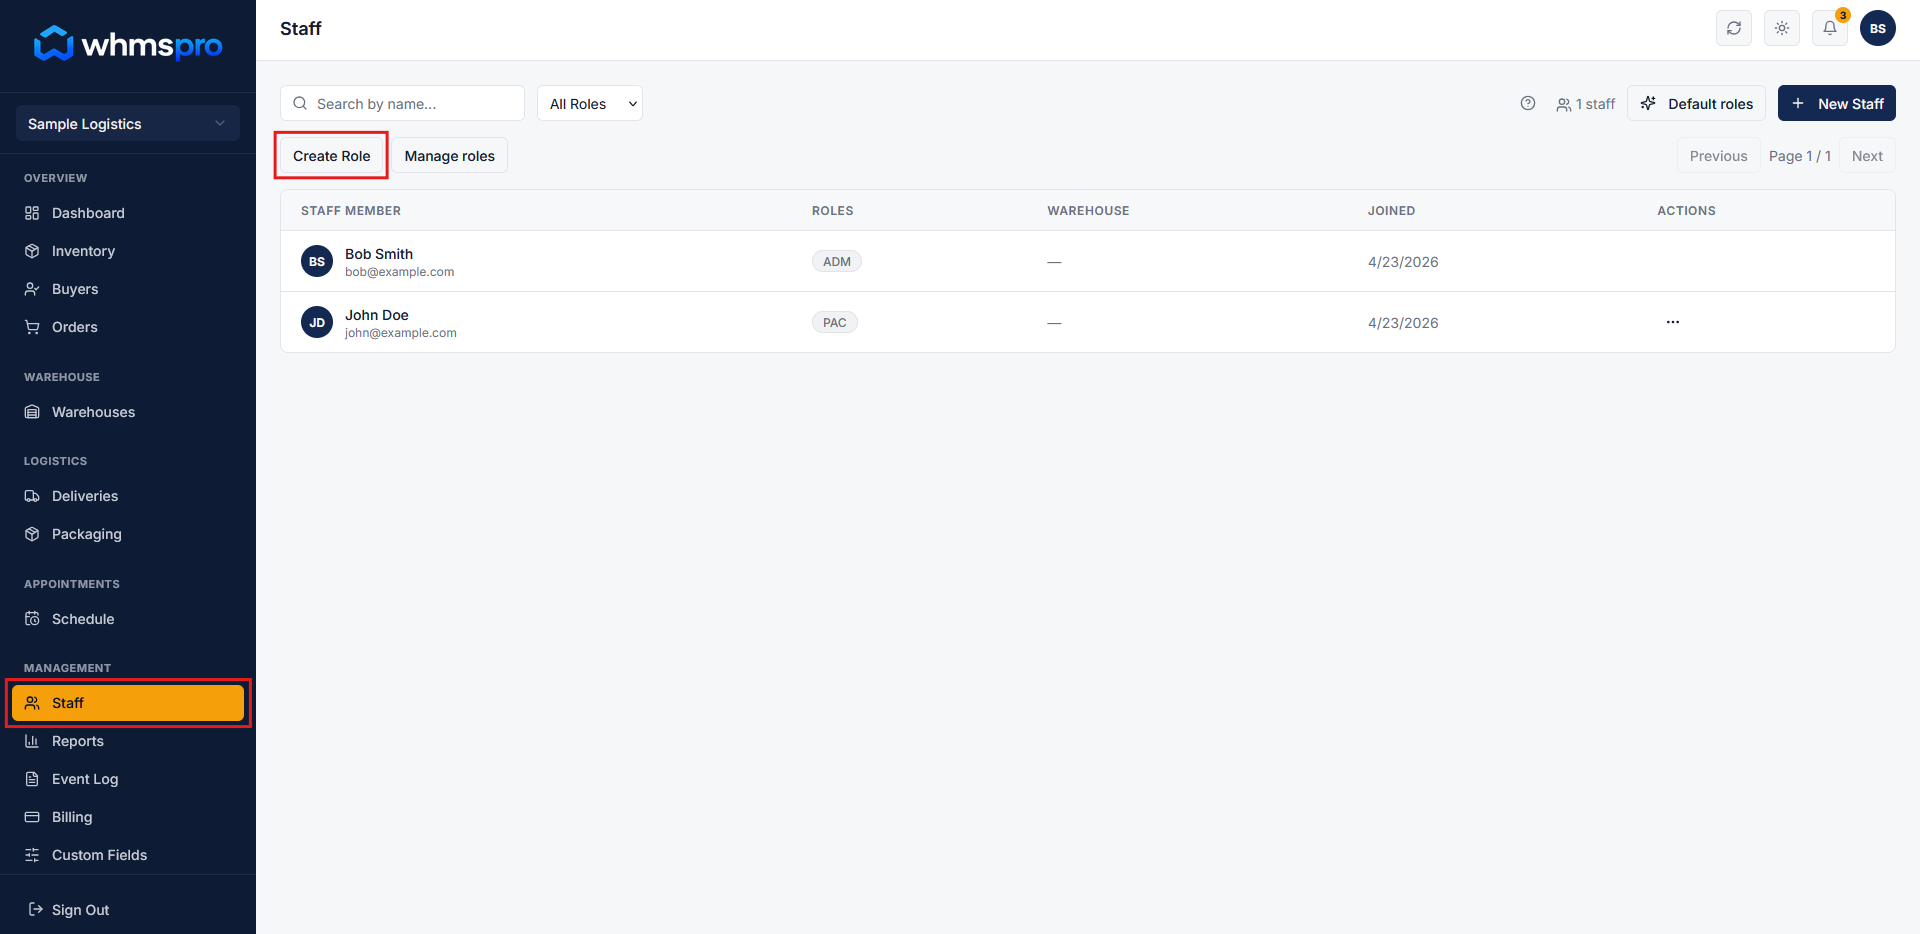
Task: Open Manage roles
Action: click(450, 155)
